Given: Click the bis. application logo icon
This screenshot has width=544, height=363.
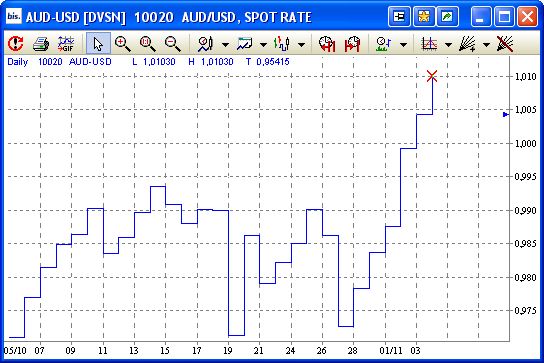Looking at the screenshot, I should pyautogui.click(x=14, y=16).
